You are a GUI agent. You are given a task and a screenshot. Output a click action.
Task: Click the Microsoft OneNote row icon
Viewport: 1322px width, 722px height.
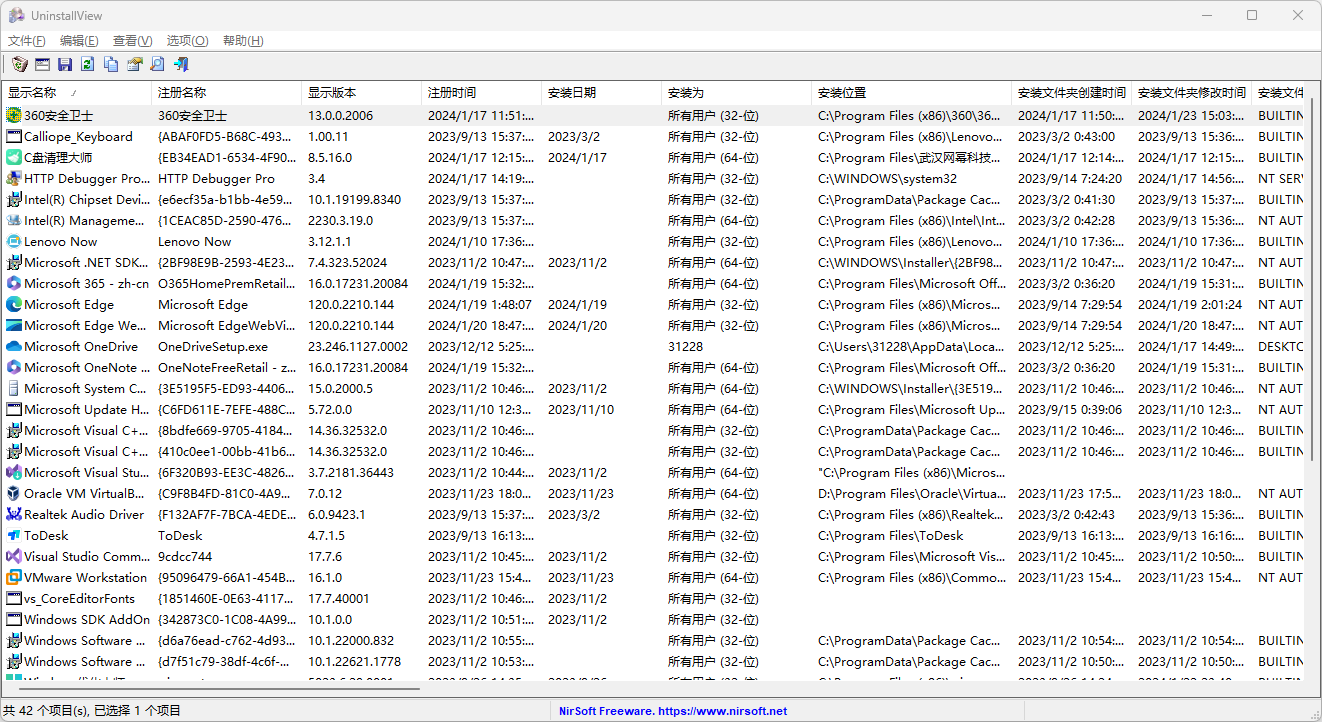point(14,368)
